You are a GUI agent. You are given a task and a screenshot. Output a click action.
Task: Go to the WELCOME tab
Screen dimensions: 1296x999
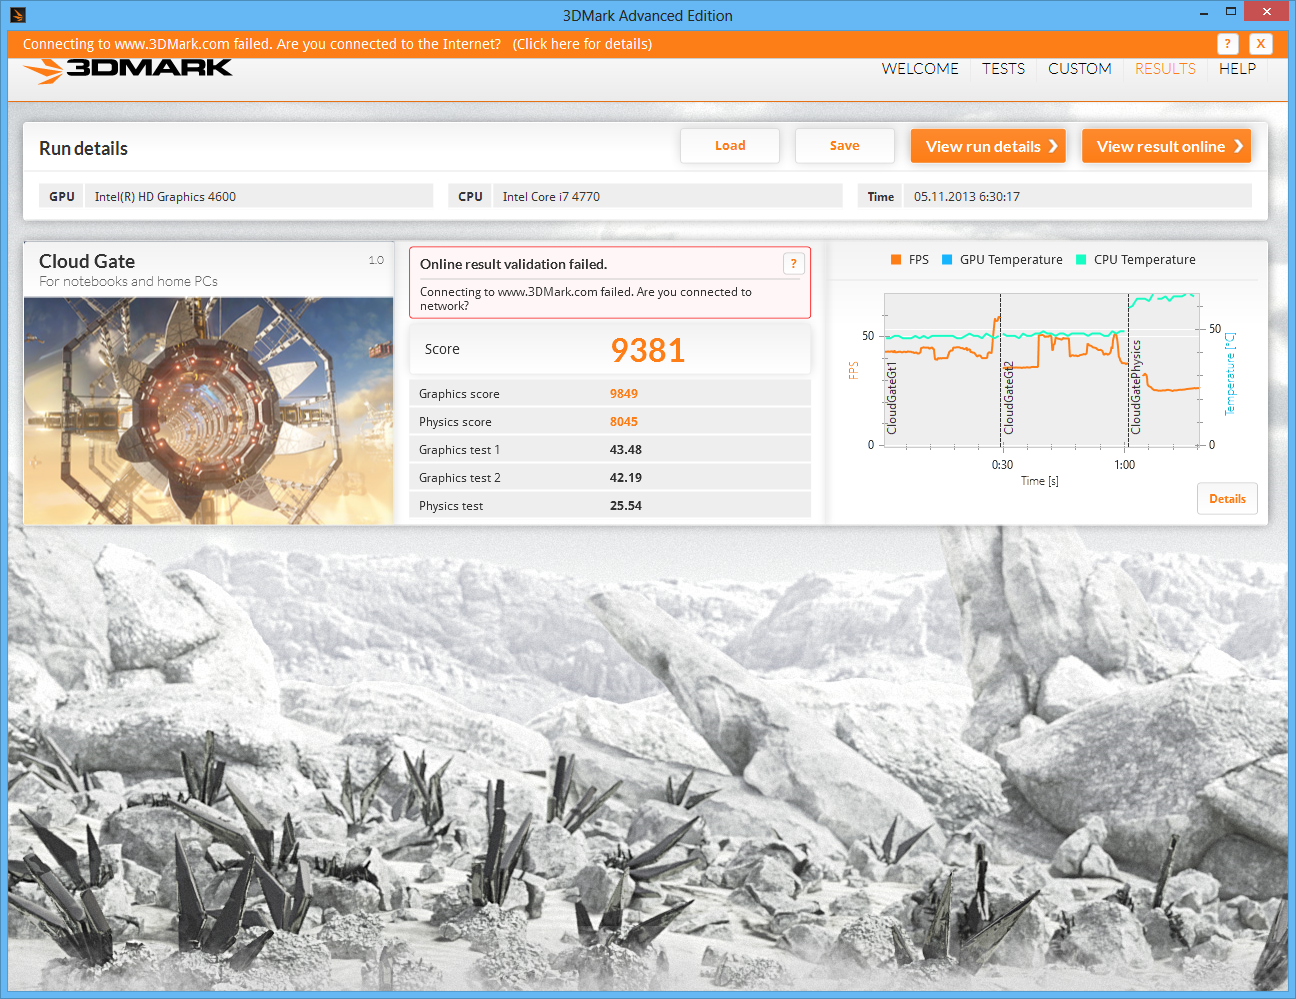click(920, 69)
